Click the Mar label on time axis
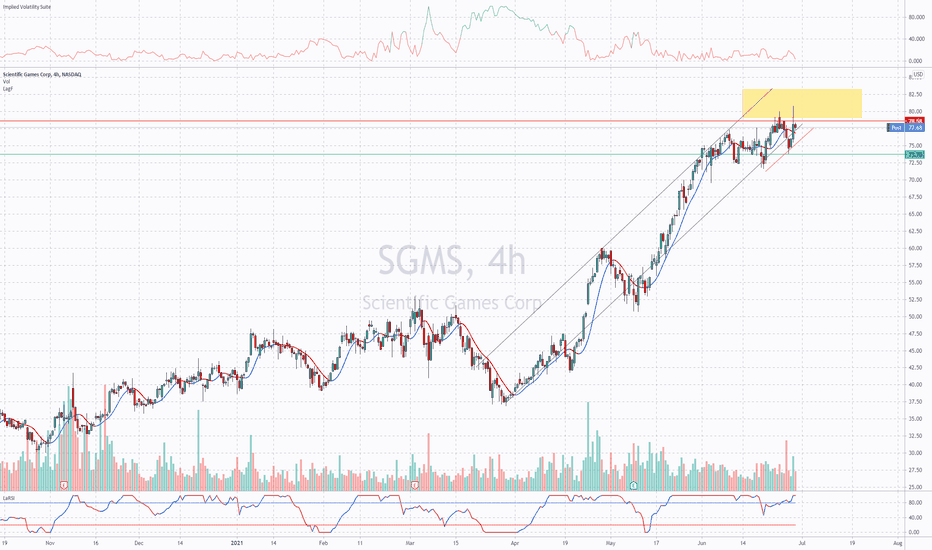 410,543
